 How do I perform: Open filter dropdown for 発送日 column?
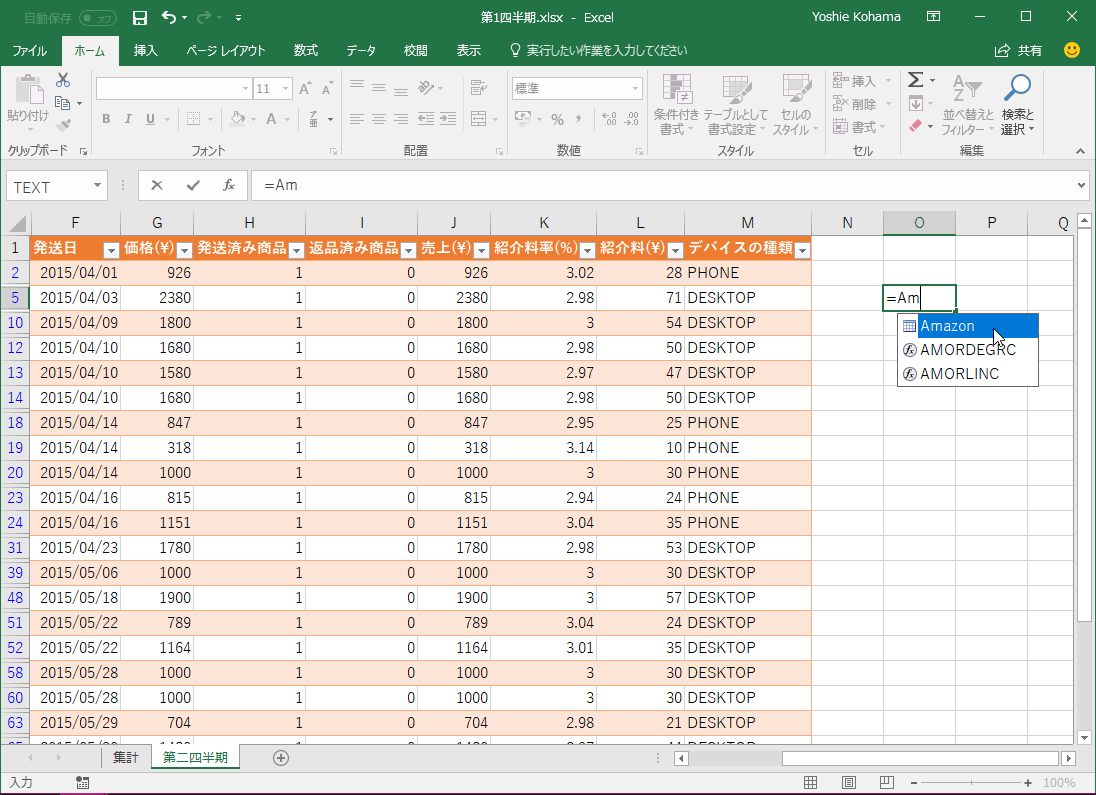(111, 250)
